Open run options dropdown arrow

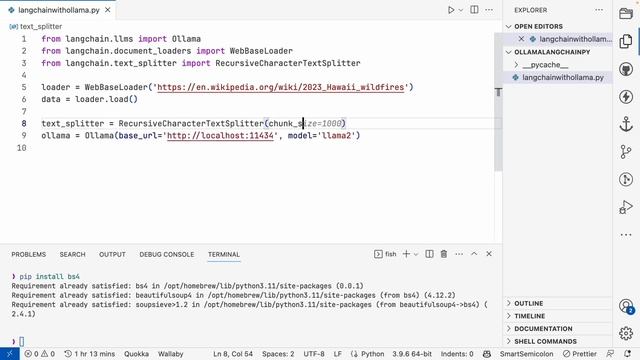pos(461,10)
